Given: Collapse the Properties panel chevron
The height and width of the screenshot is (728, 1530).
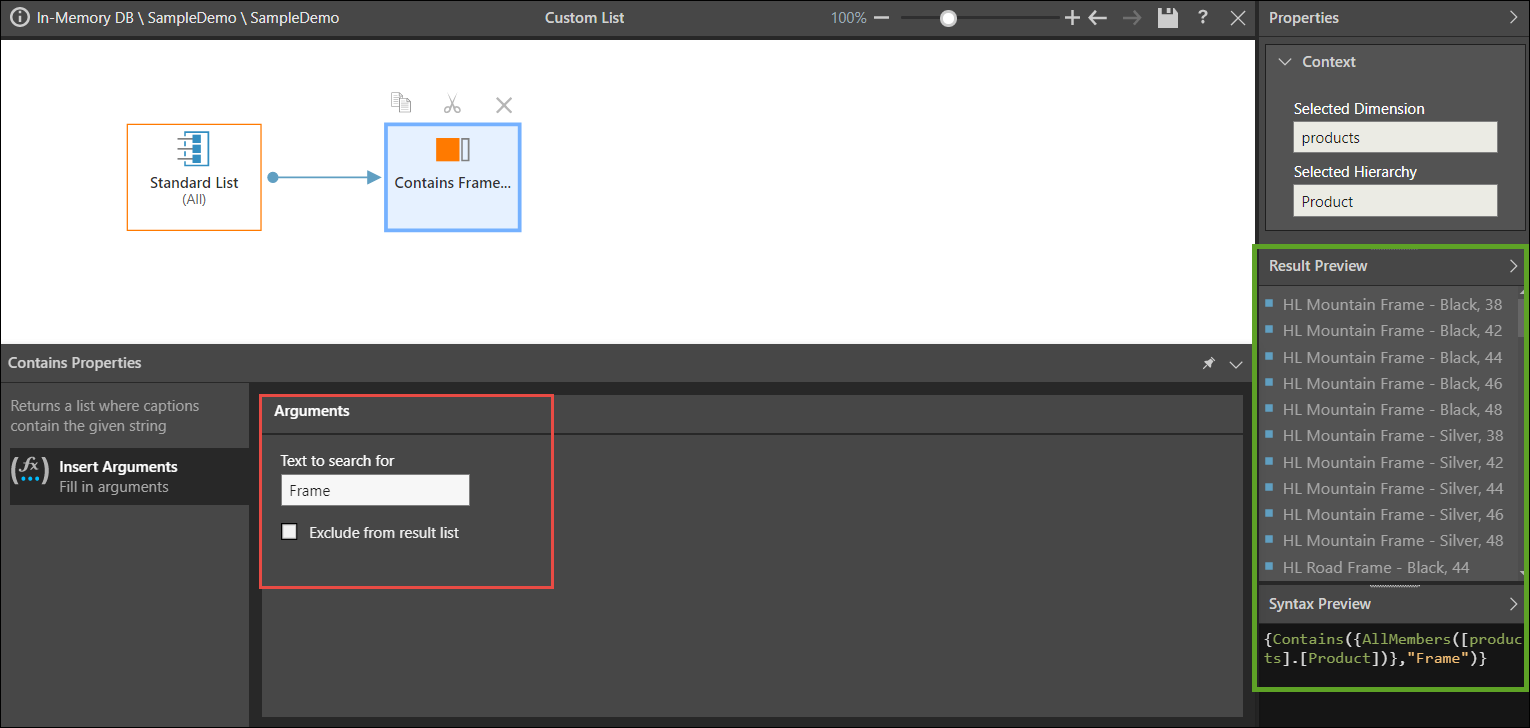Looking at the screenshot, I should click(x=1512, y=18).
